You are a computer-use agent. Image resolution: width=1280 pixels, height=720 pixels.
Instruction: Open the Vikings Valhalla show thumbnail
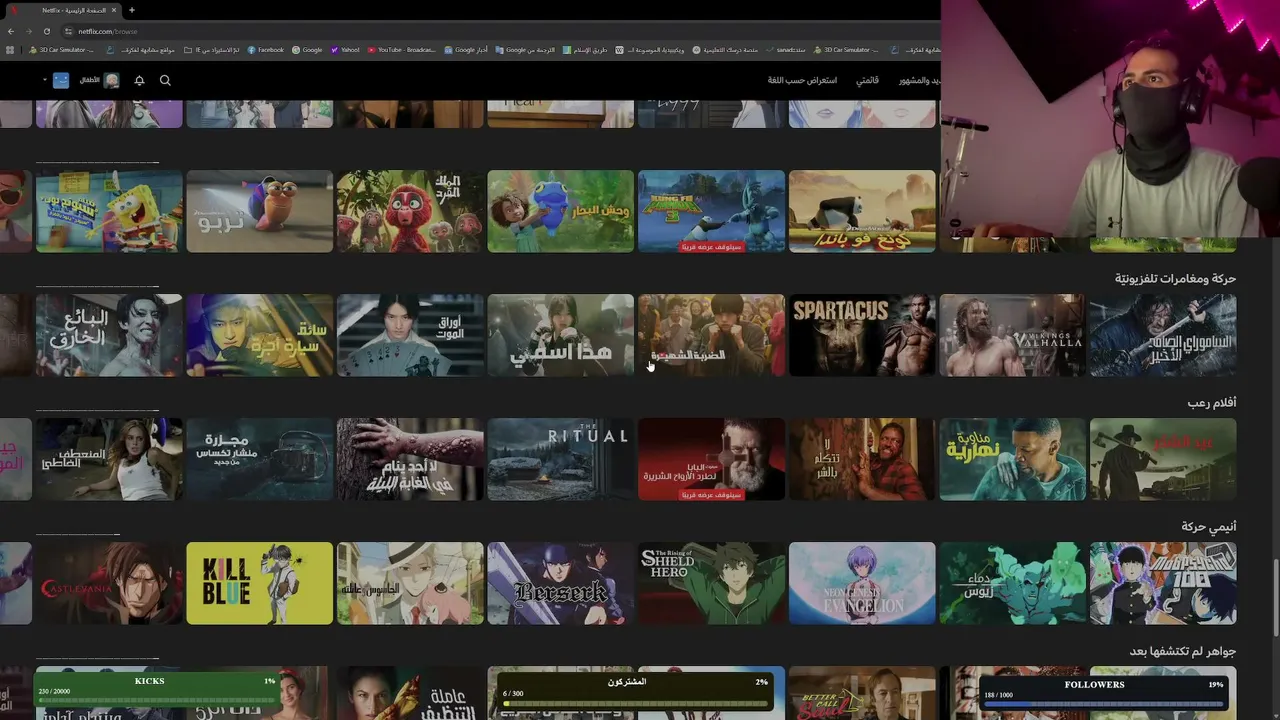1012,335
